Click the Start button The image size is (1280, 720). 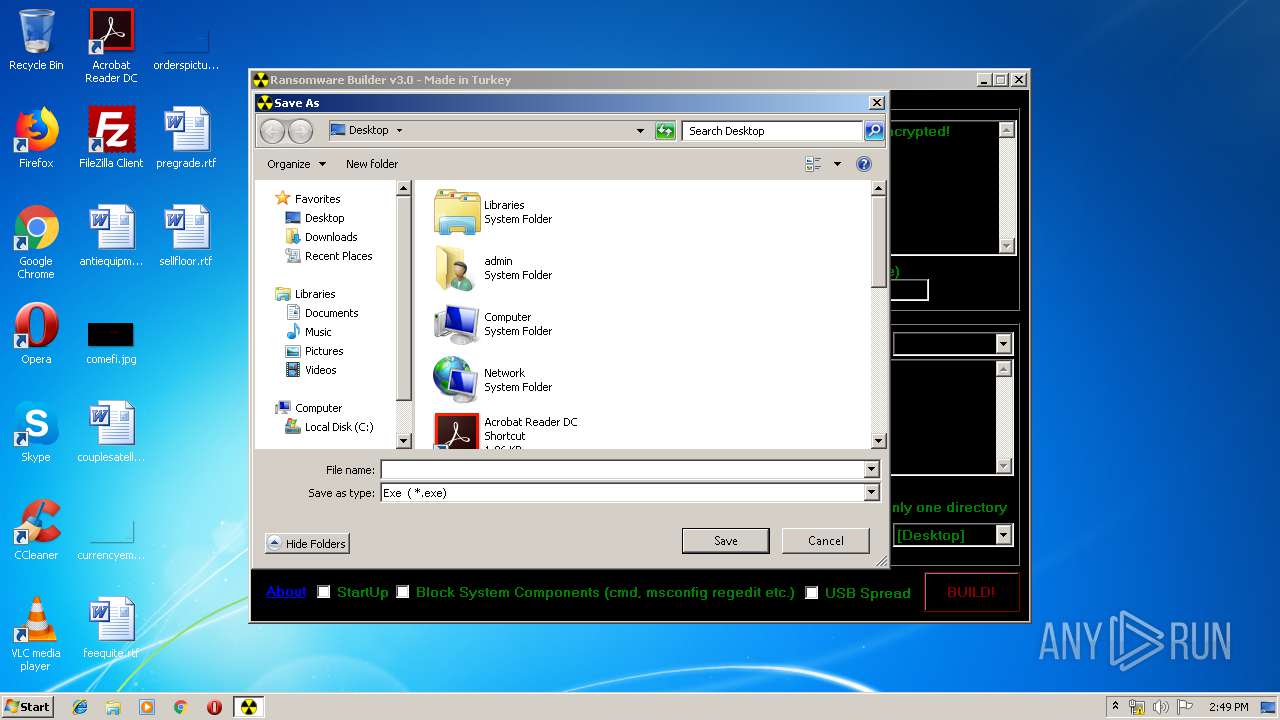click(27, 707)
